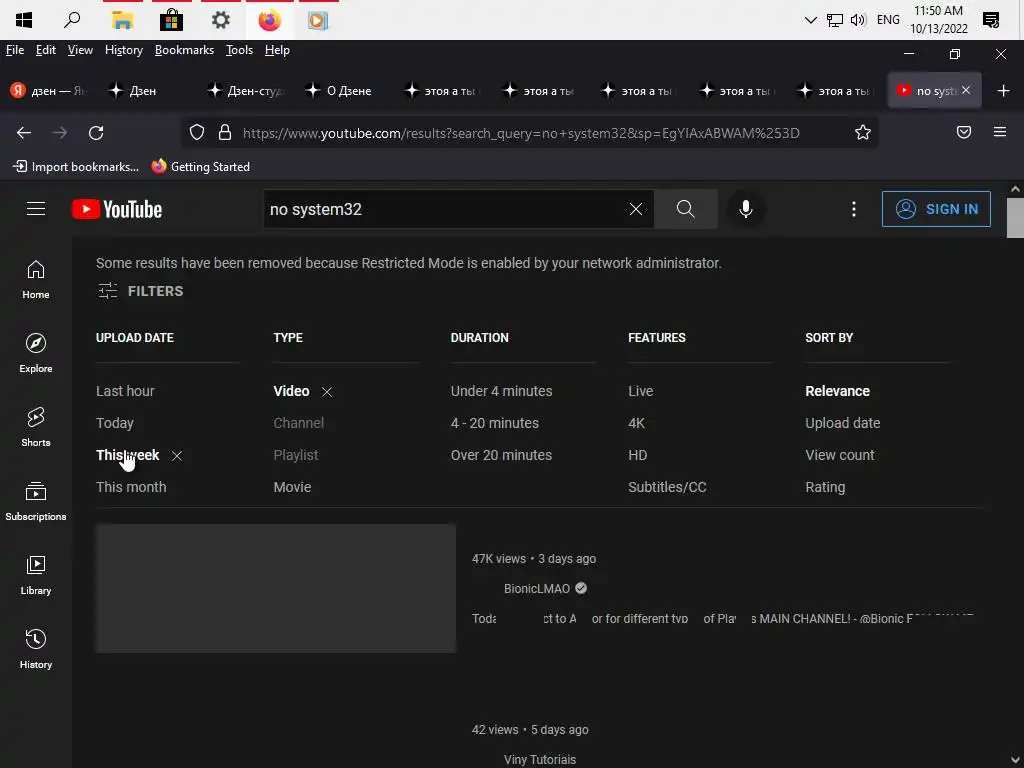The width and height of the screenshot is (1024, 768).
Task: Open Shorts in the sidebar
Action: pyautogui.click(x=36, y=427)
